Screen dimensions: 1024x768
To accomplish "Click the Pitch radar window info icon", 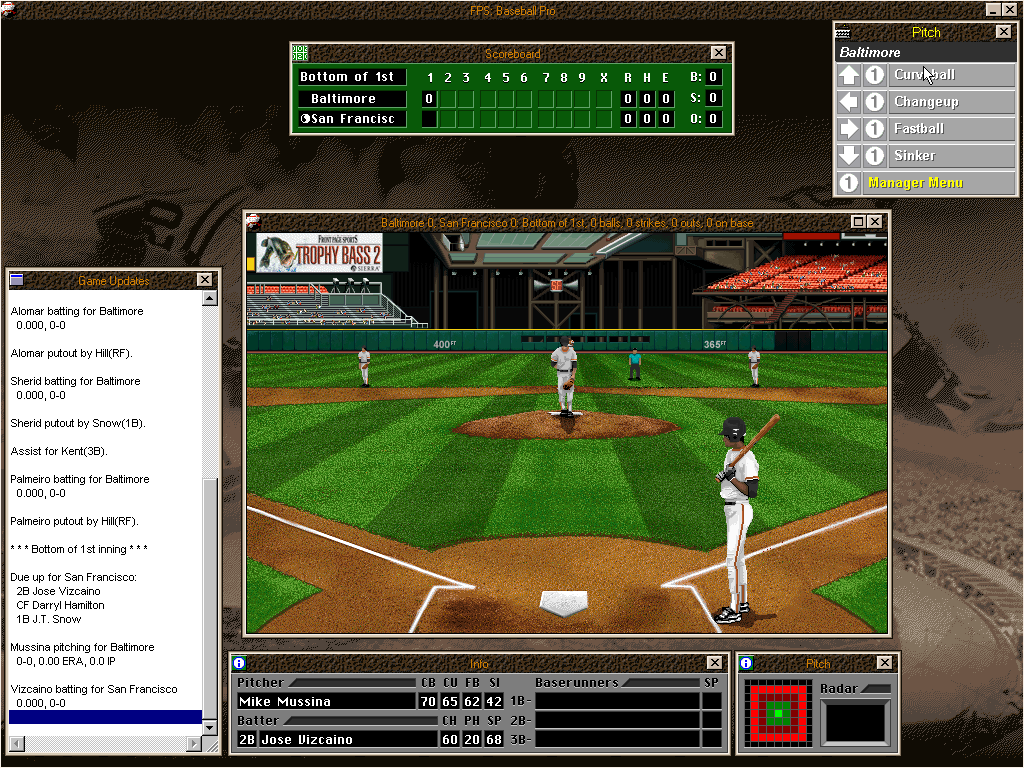I will [746, 663].
